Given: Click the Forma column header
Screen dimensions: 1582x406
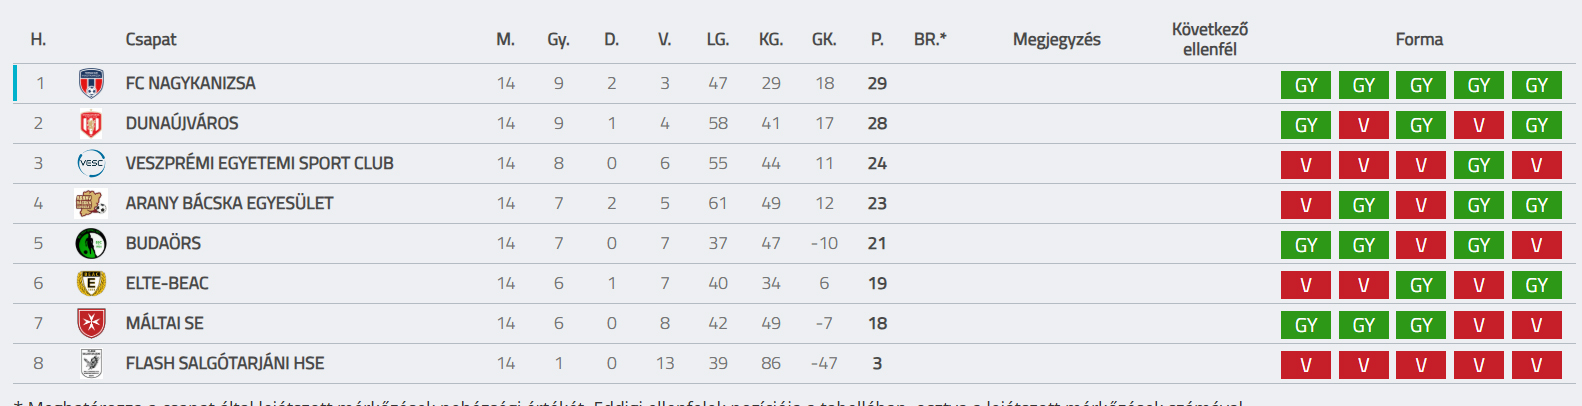Looking at the screenshot, I should [1419, 40].
